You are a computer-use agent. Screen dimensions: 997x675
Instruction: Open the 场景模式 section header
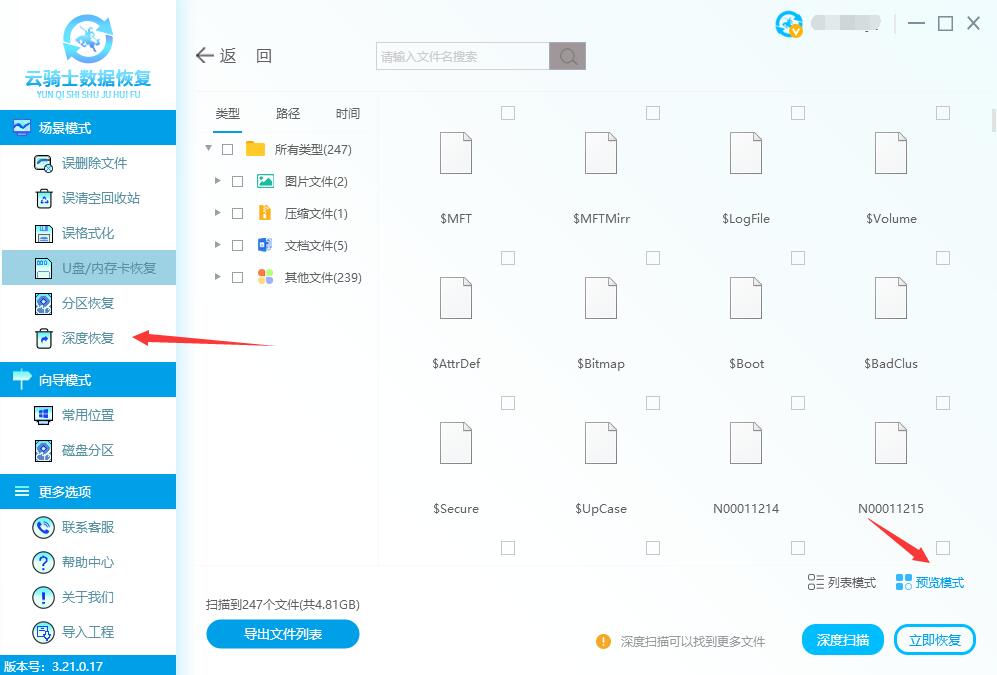coord(88,128)
